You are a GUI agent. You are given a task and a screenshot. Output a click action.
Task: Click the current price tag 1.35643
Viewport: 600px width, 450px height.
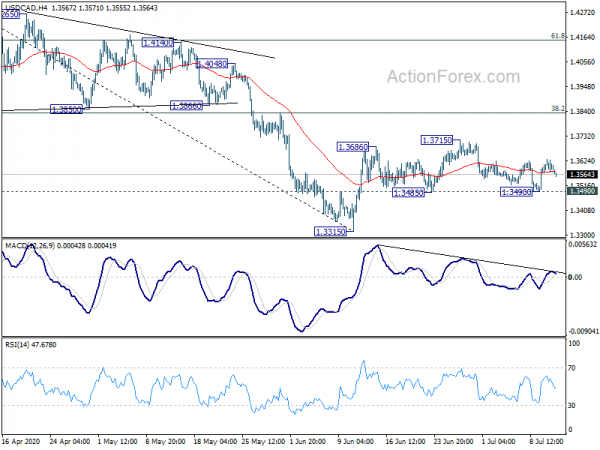pyautogui.click(x=582, y=174)
